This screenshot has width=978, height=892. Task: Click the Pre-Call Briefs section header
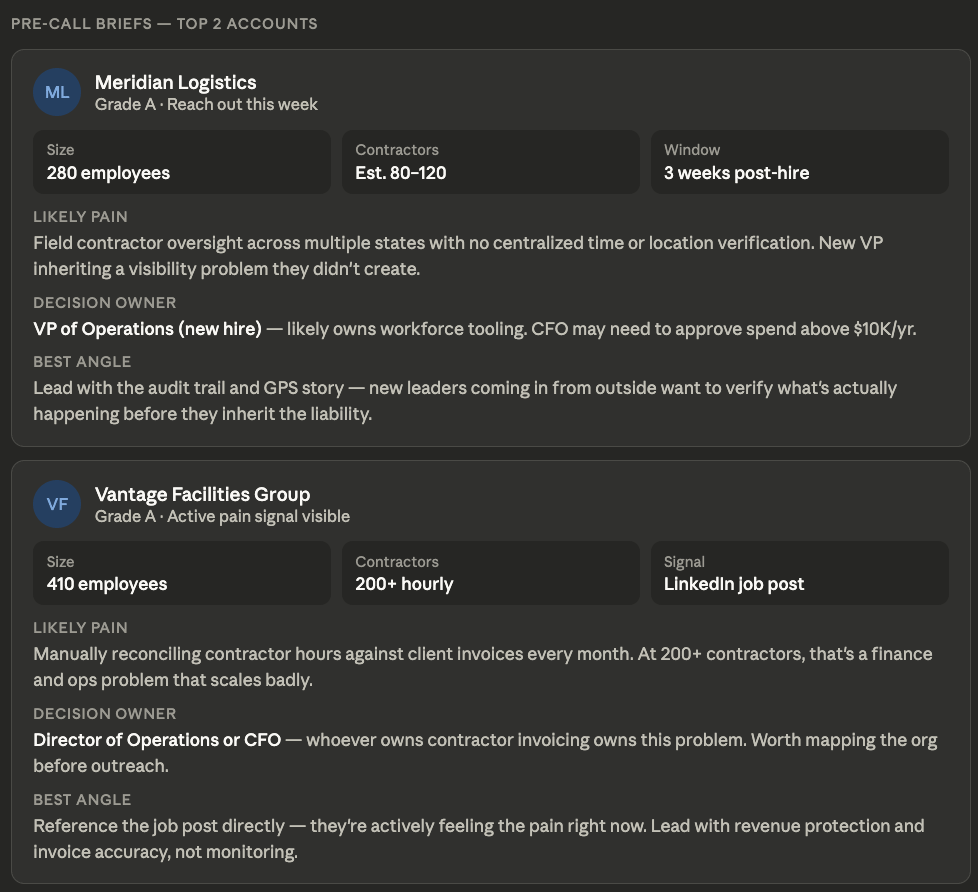pos(164,24)
